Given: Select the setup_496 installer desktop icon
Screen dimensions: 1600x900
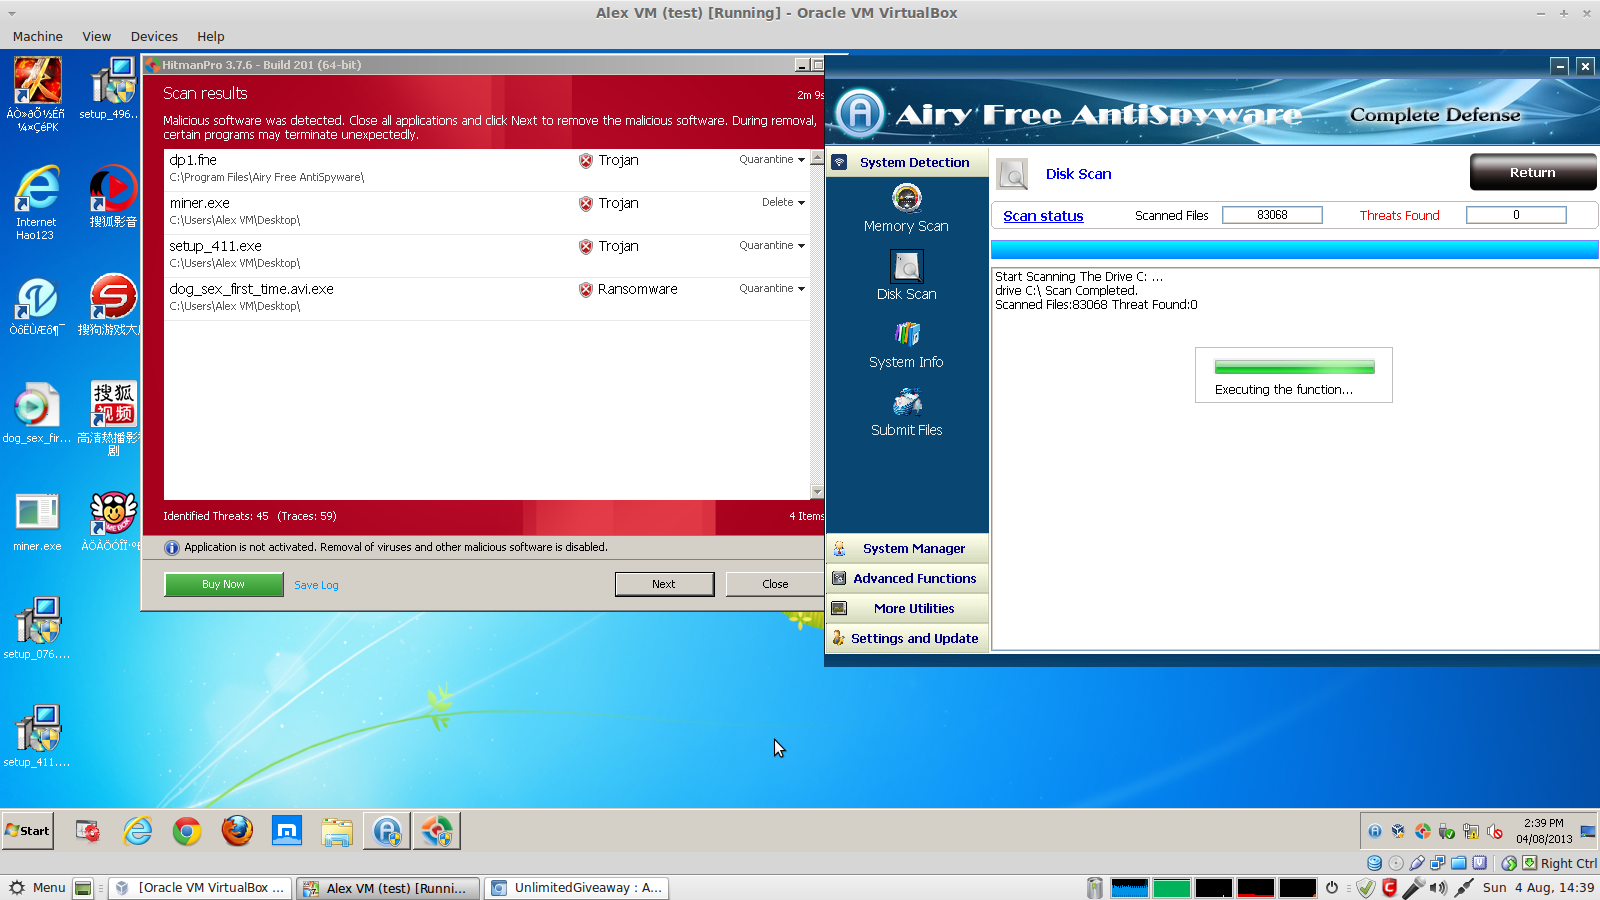Looking at the screenshot, I should (112, 89).
